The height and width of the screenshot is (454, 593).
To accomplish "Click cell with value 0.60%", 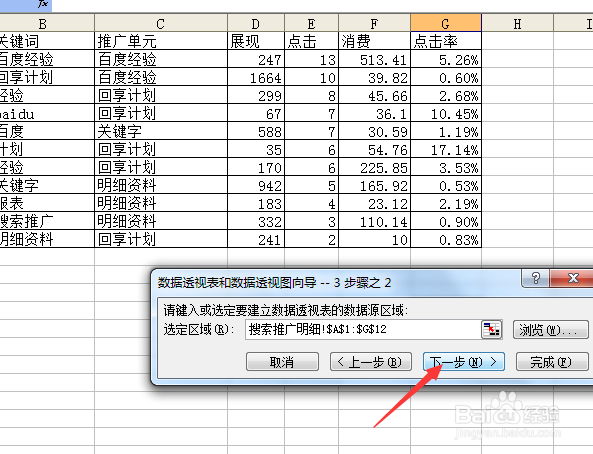I will pos(446,77).
